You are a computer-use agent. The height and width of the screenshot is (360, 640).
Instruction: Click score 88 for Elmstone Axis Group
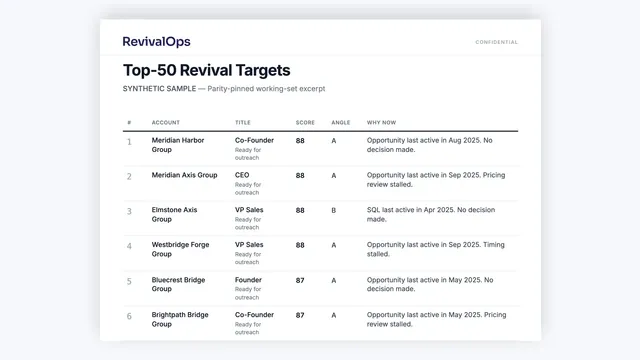pyautogui.click(x=300, y=210)
